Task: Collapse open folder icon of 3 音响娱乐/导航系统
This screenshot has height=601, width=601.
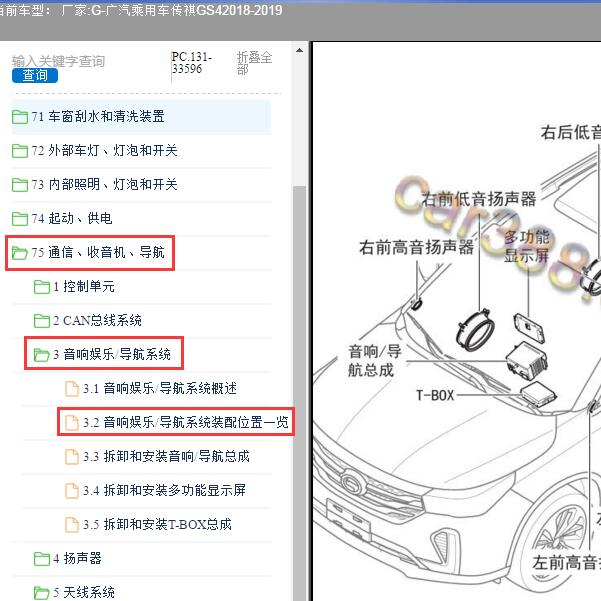Action: (x=42, y=355)
